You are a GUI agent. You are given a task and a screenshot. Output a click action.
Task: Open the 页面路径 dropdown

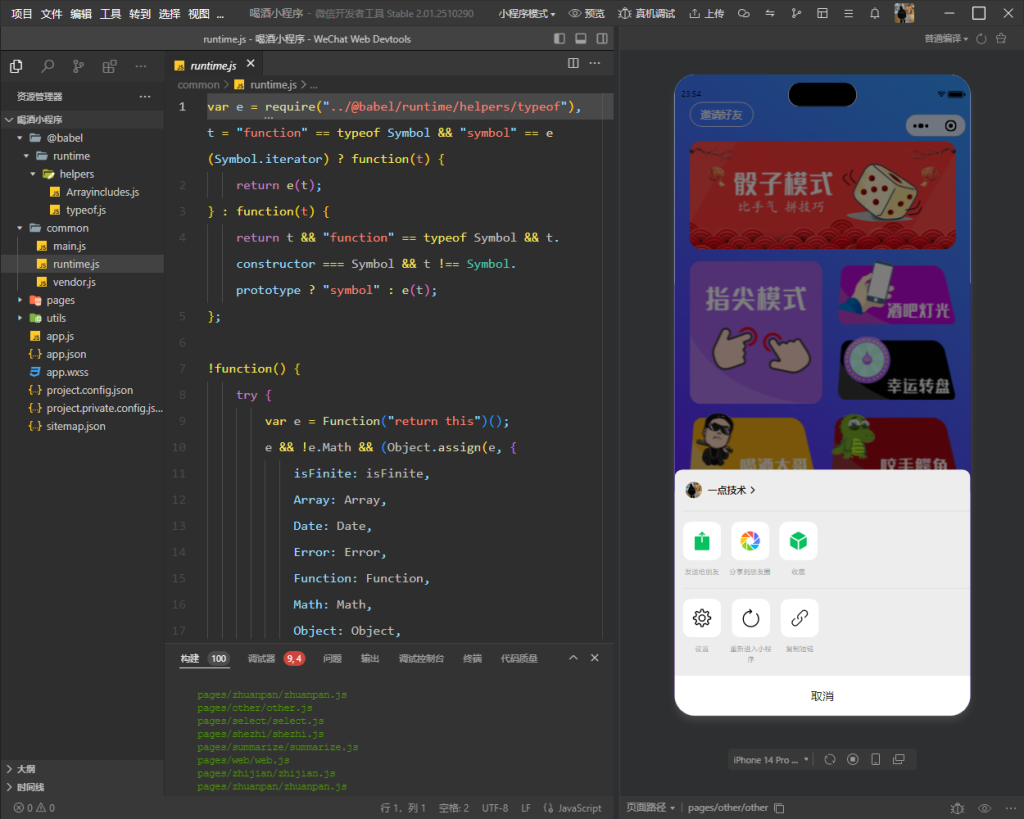(x=650, y=808)
